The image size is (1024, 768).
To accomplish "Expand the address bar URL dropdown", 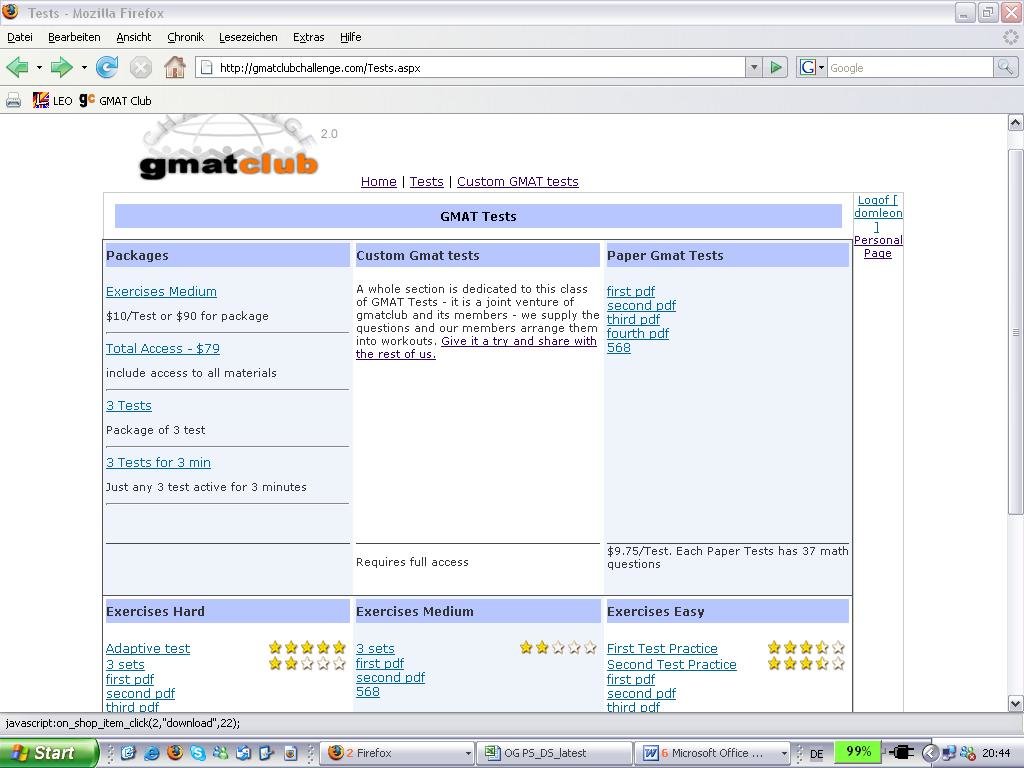I will 754,67.
